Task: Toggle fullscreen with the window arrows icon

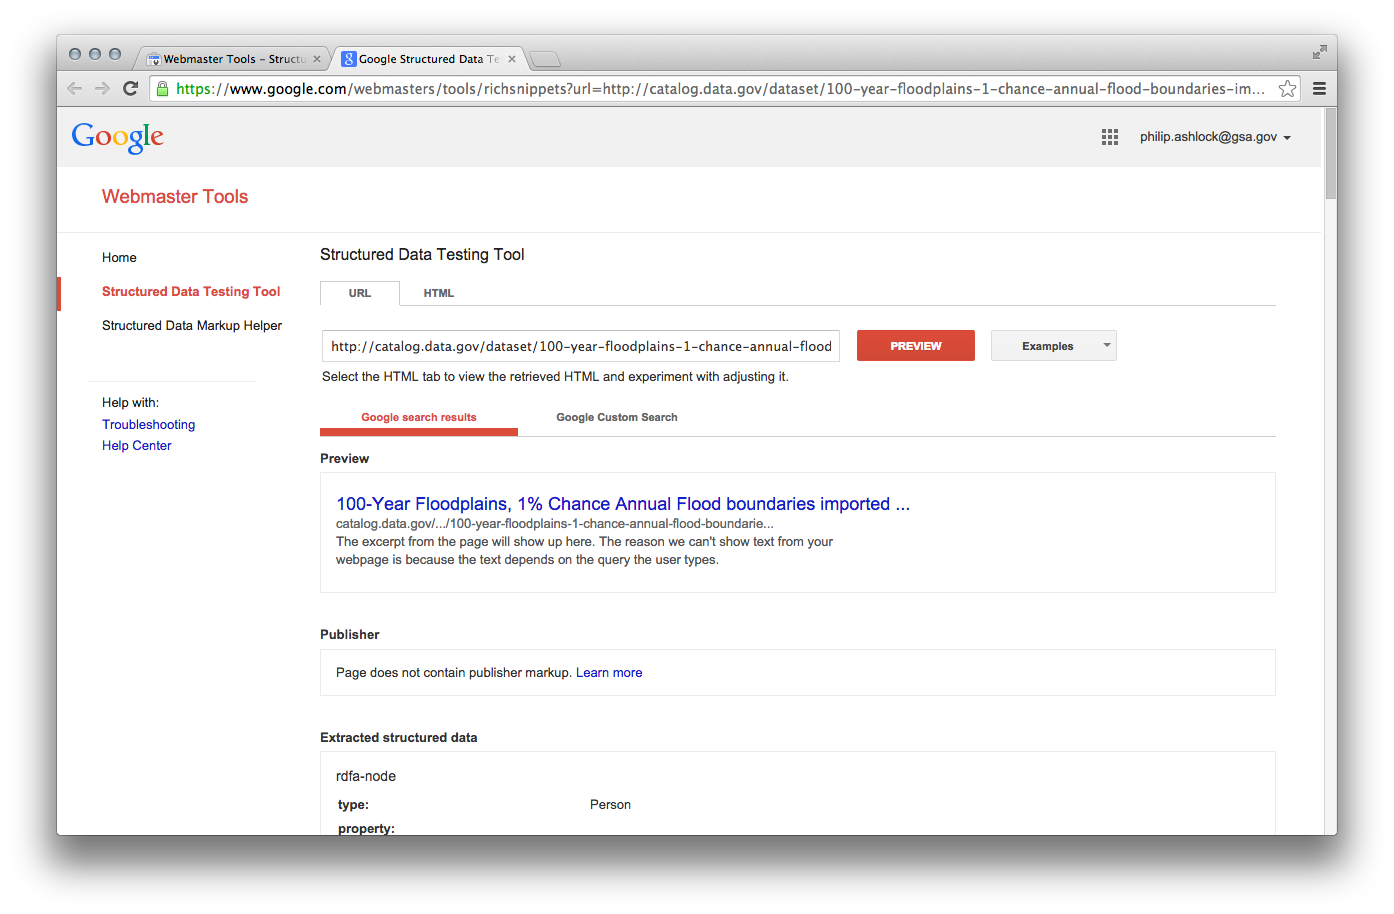Action: pyautogui.click(x=1319, y=52)
